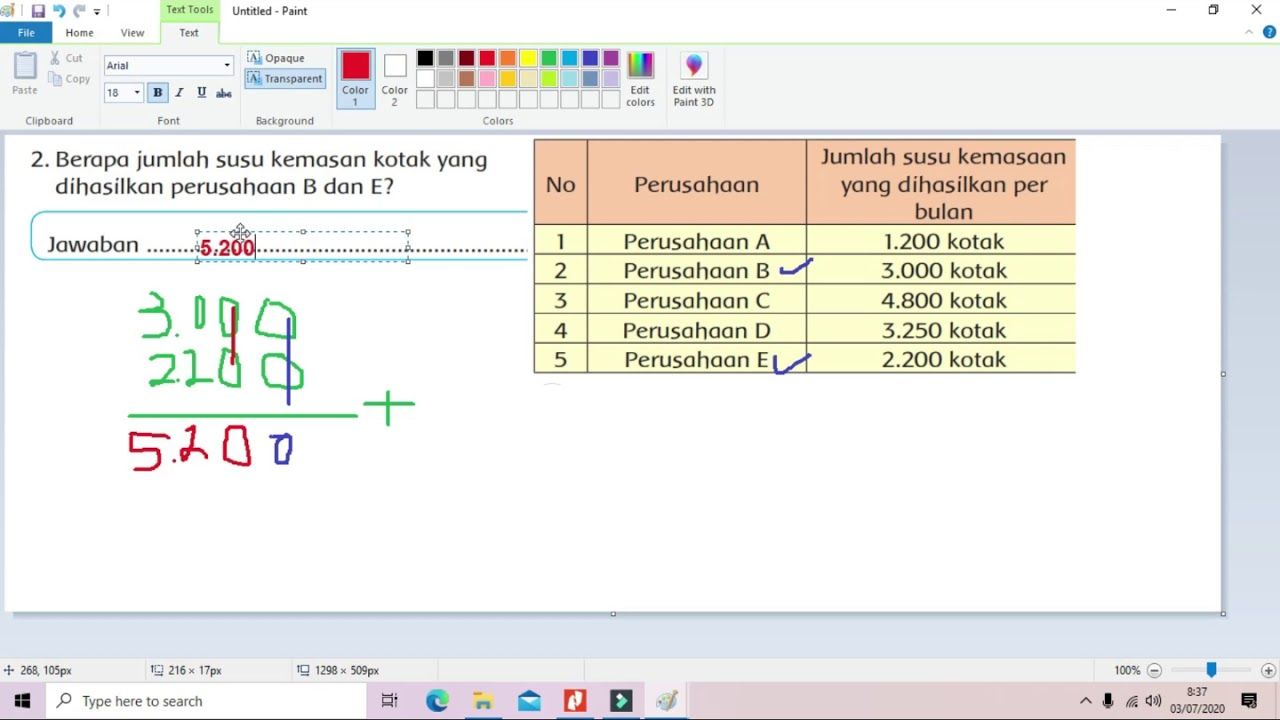The image size is (1280, 720).
Task: Click the taskbar search box
Action: click(206, 701)
